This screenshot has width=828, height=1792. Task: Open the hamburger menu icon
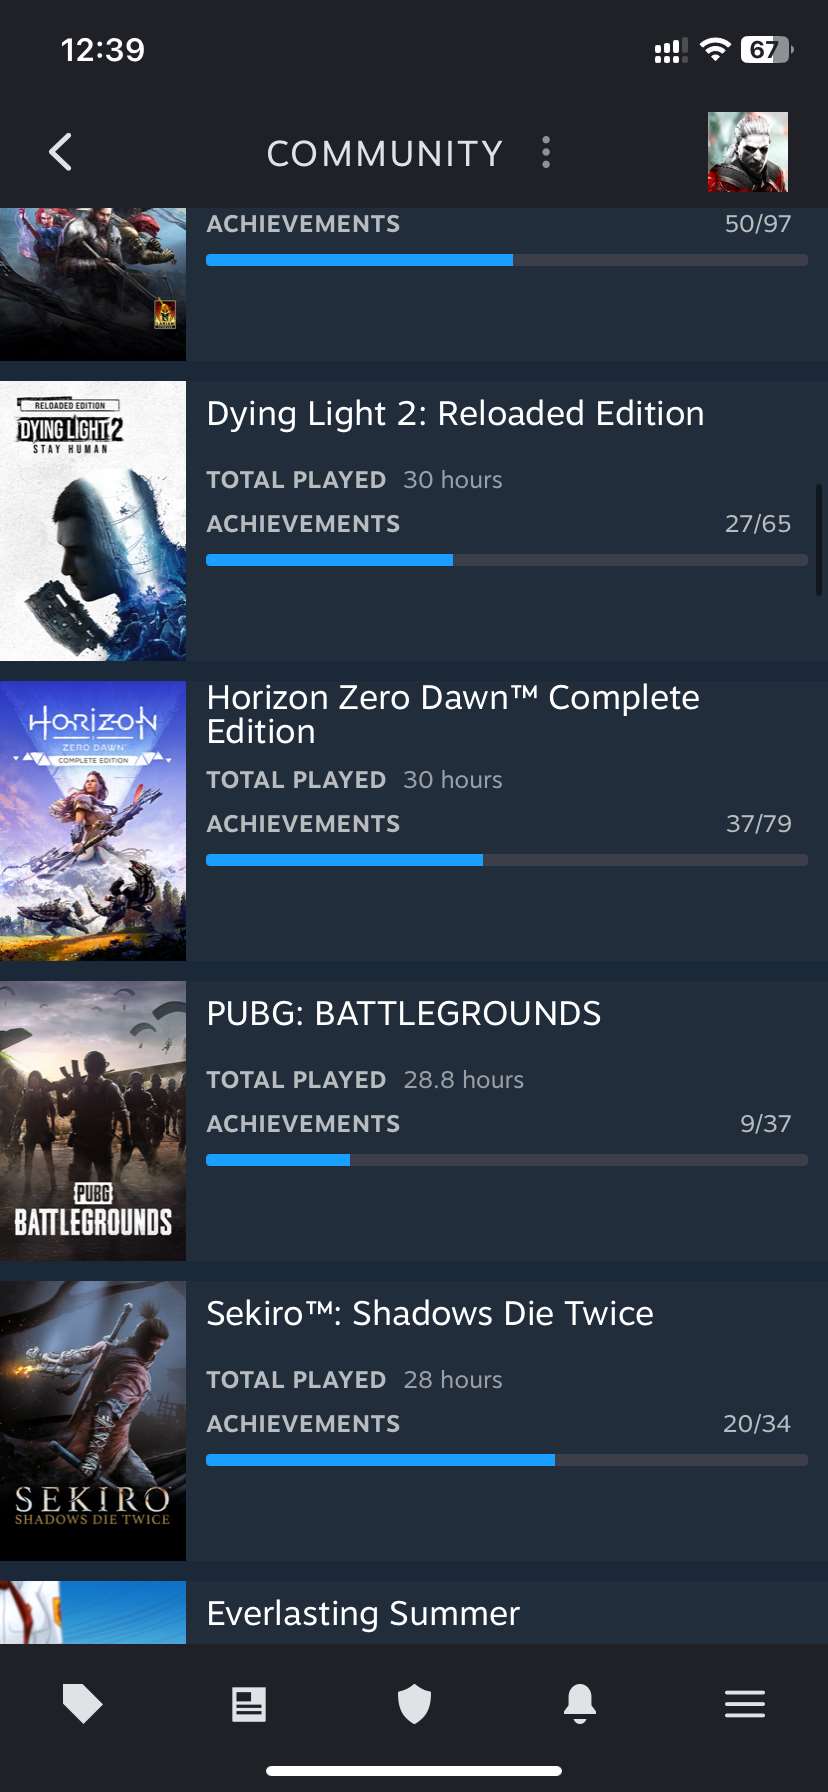(x=745, y=1705)
